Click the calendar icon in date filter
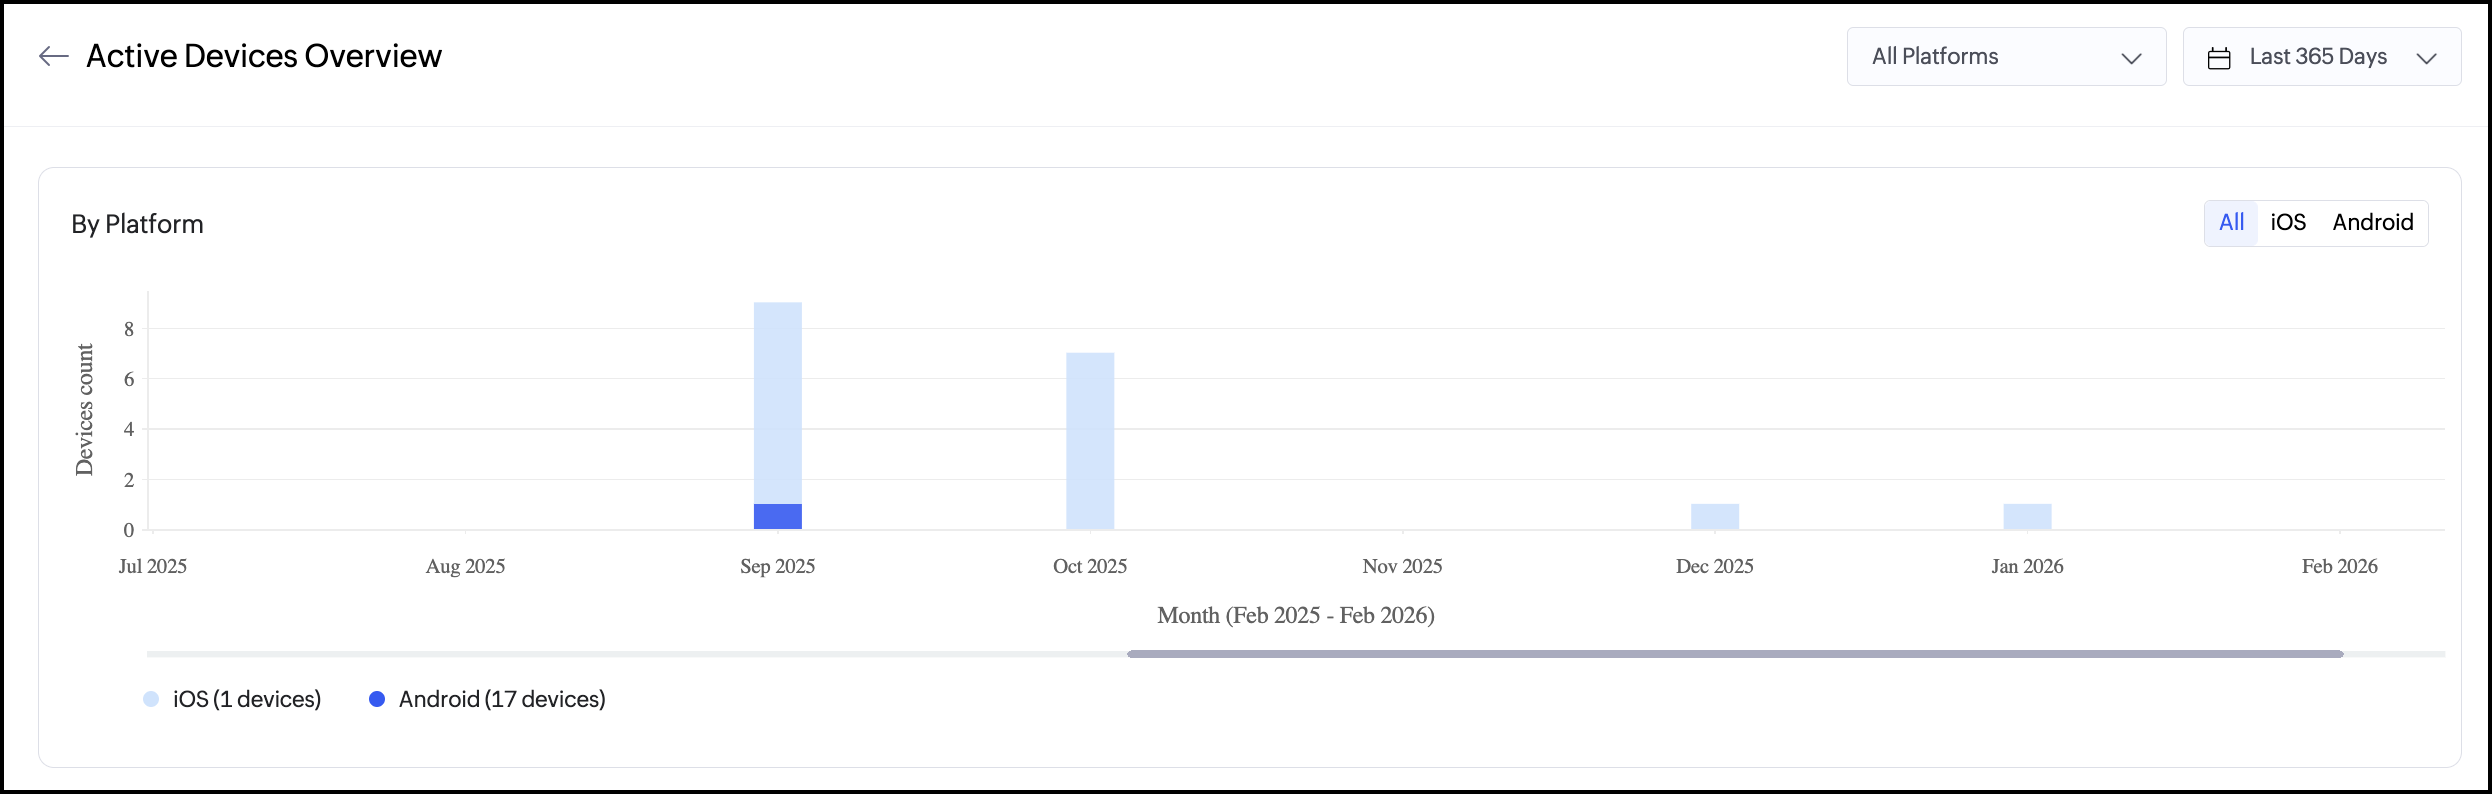Screen dimensions: 2492x794 coord(2219,58)
